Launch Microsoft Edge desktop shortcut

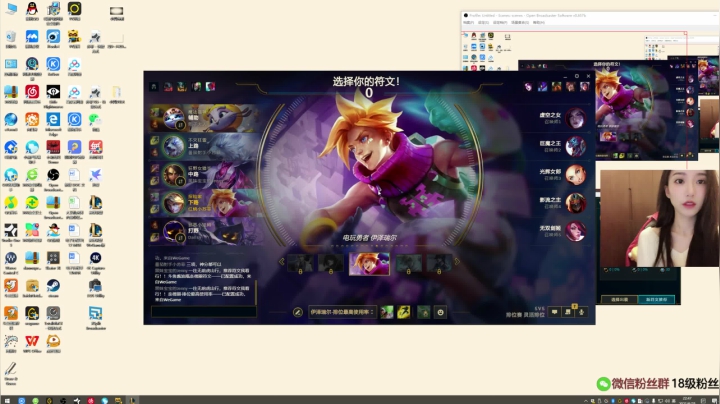53,123
